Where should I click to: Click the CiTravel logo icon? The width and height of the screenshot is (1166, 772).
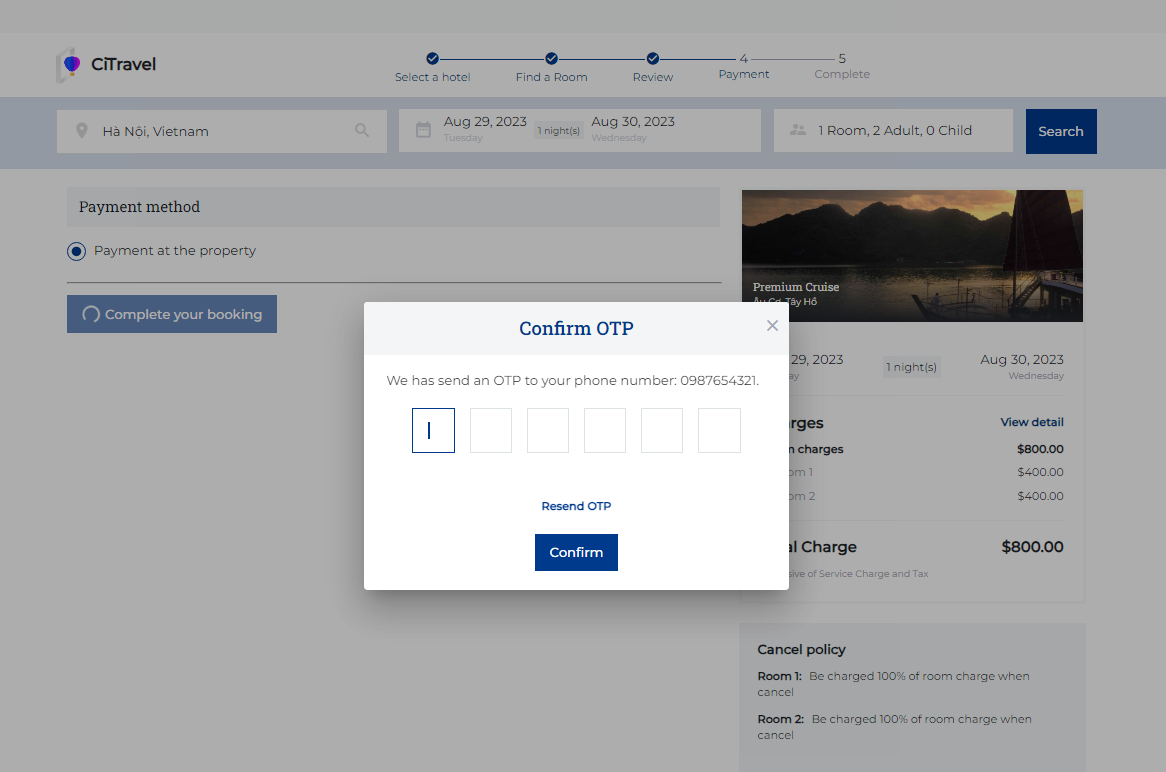70,65
